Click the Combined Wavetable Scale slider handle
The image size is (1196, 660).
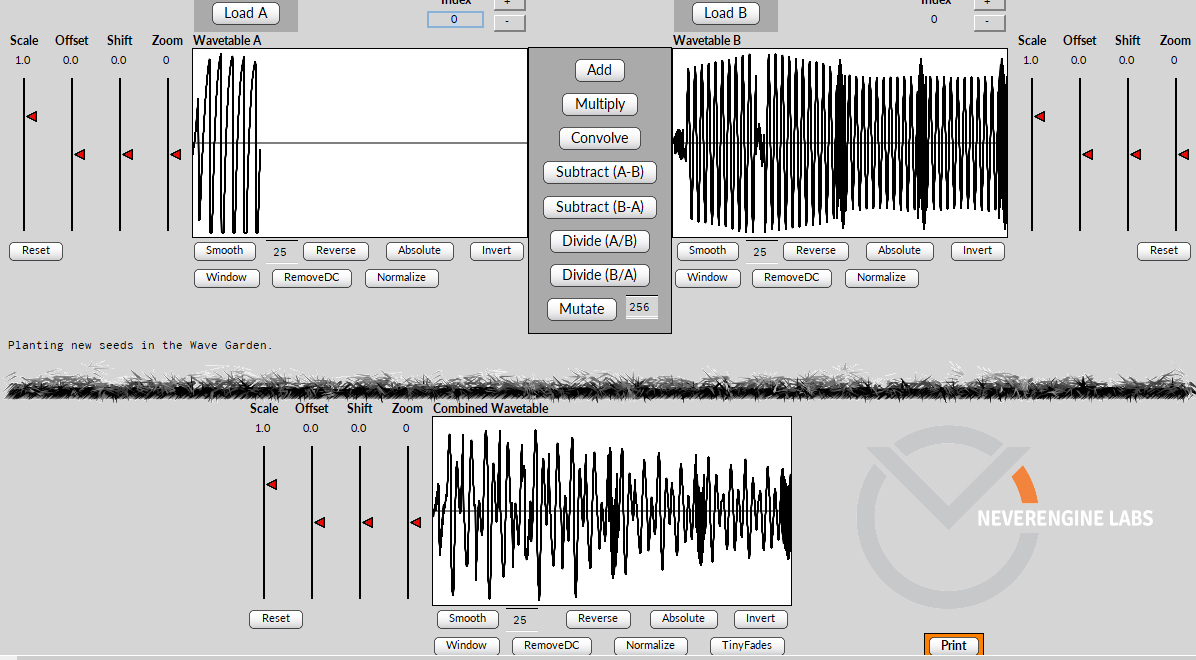click(271, 485)
